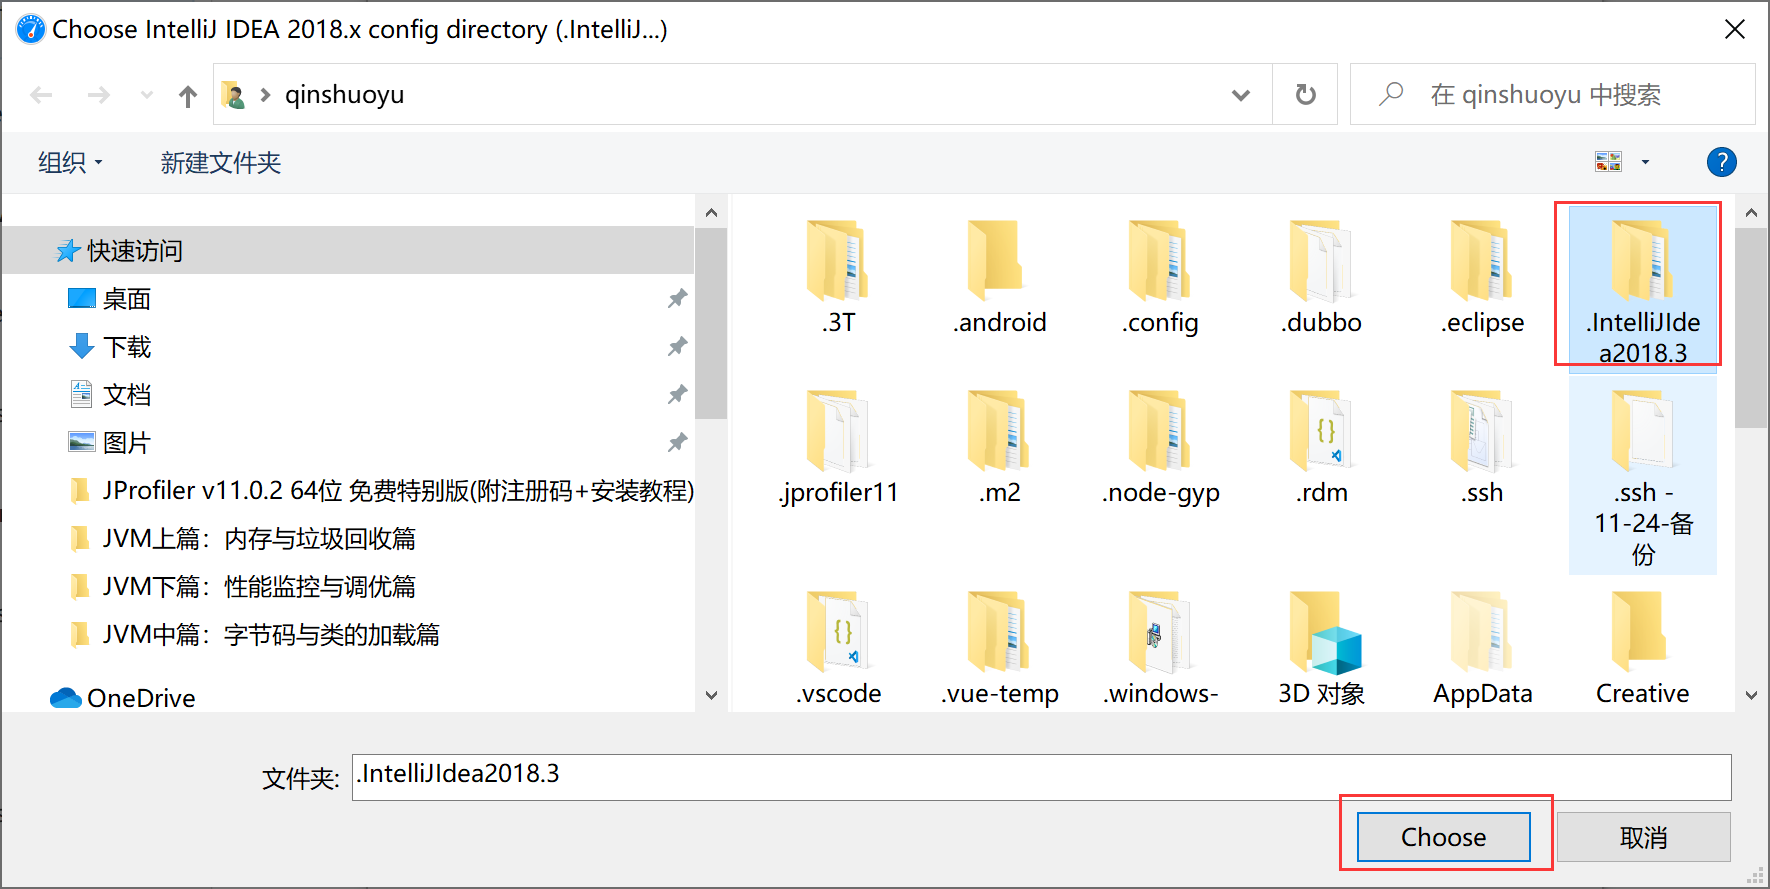Select the .ssh - 11-24-备份 folder
This screenshot has width=1770, height=889.
coord(1642,477)
